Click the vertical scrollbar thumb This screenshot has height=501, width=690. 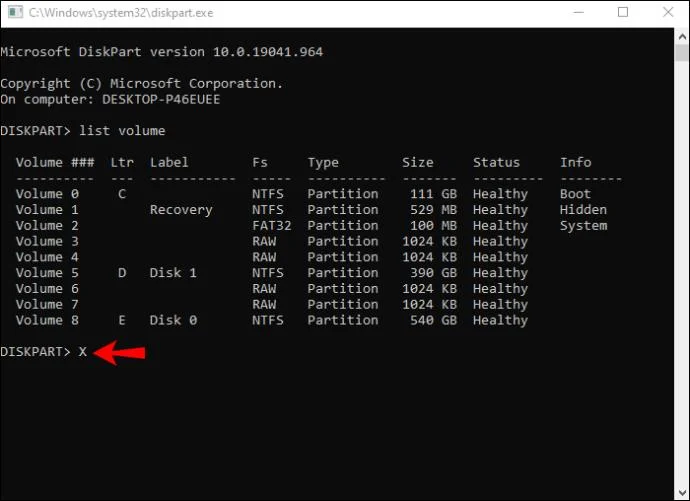pos(683,53)
